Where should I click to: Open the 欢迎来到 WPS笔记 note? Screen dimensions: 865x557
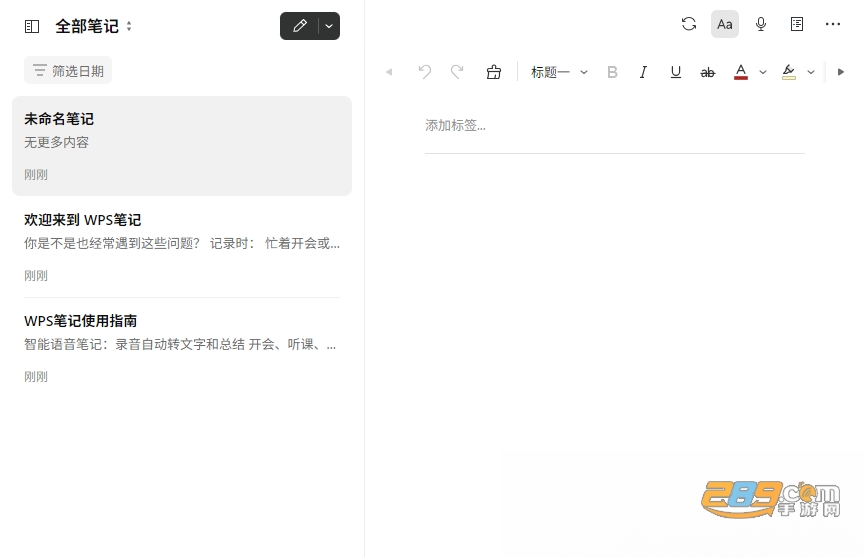click(x=181, y=247)
